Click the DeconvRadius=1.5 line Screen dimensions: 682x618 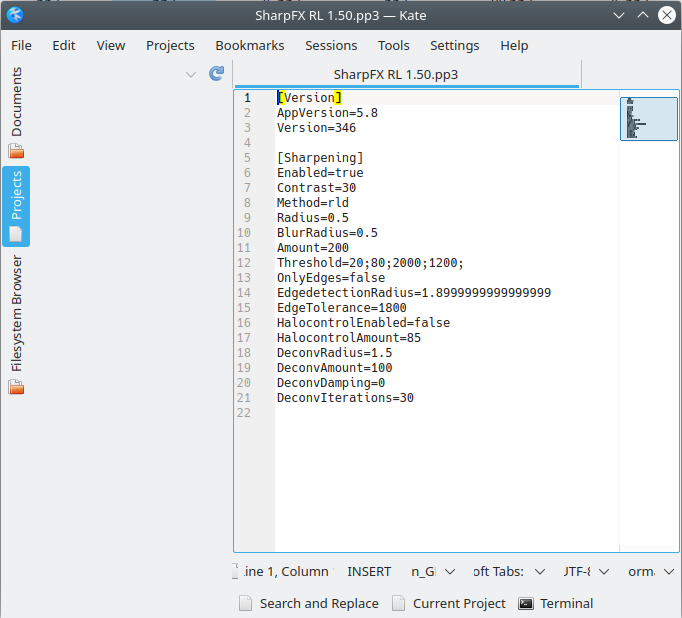point(334,353)
